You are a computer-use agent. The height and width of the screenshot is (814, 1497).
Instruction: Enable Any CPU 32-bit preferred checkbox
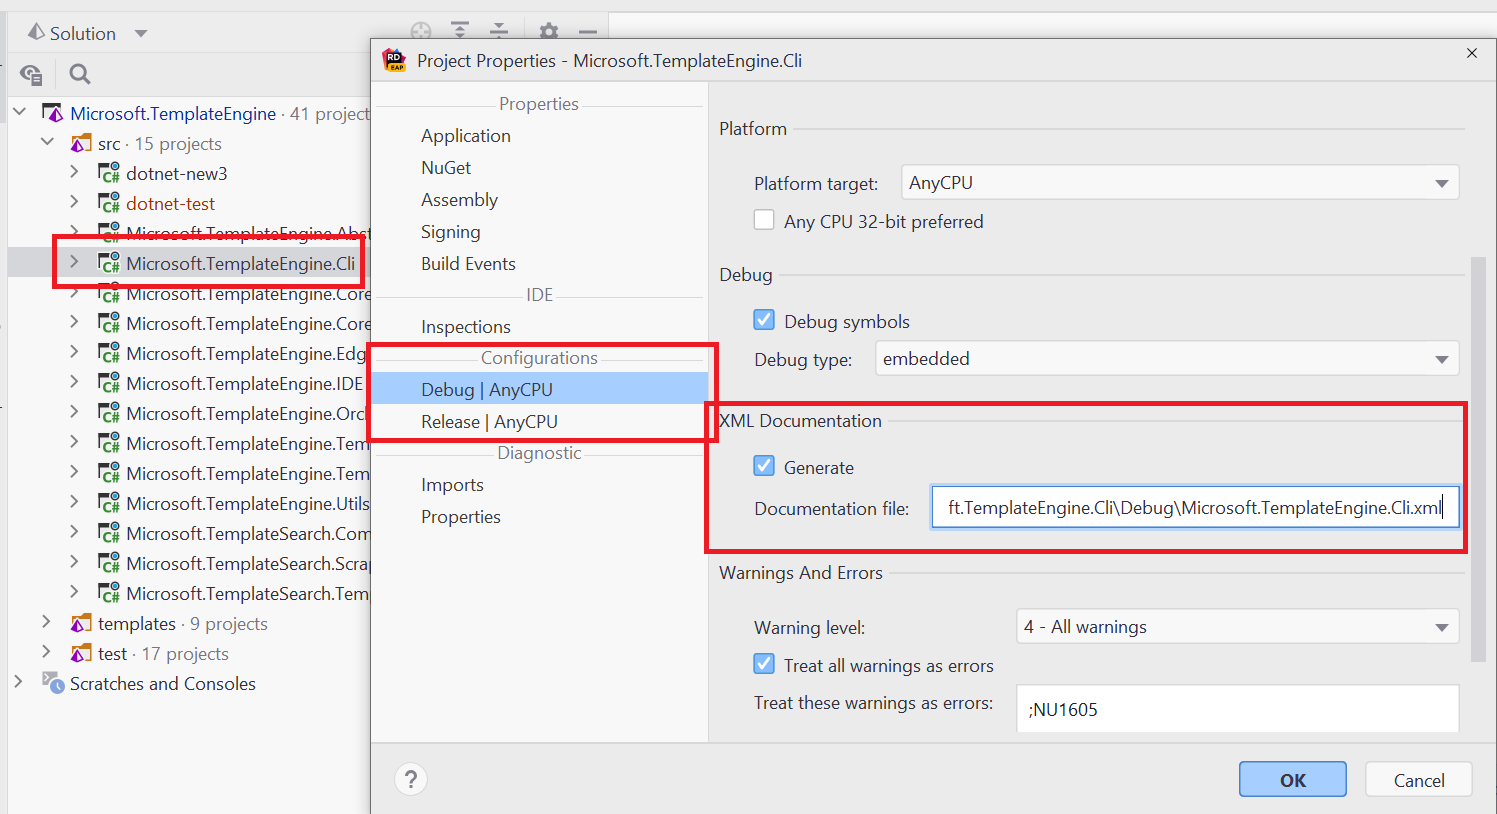point(764,220)
